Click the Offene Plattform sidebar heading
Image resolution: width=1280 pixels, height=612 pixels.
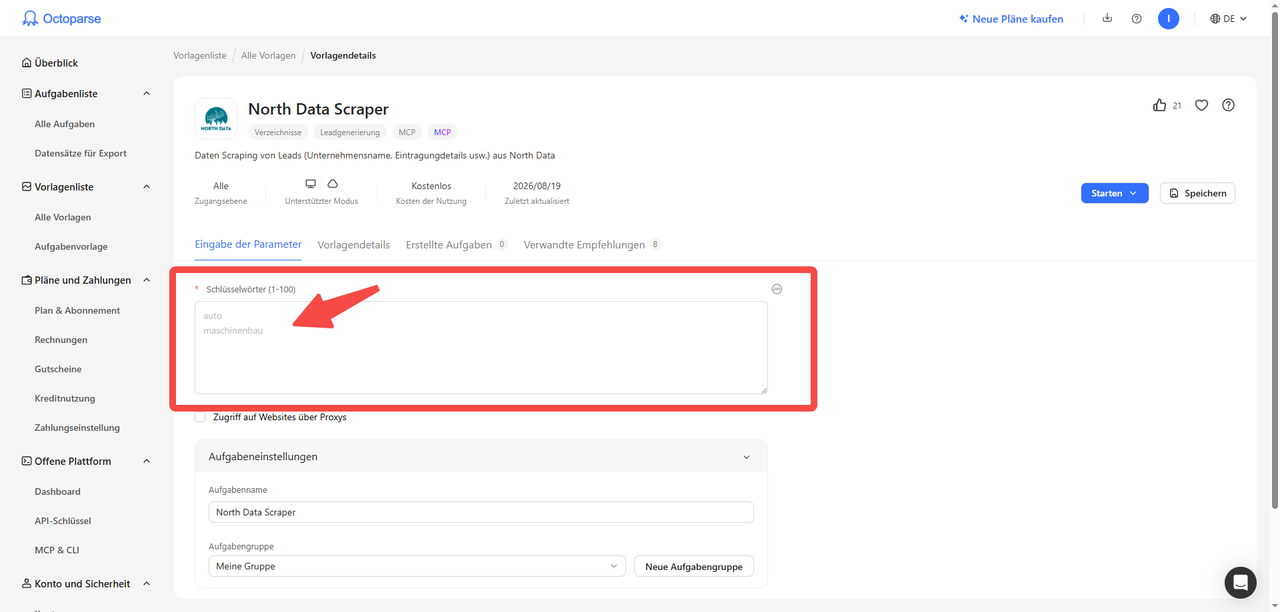tap(65, 461)
